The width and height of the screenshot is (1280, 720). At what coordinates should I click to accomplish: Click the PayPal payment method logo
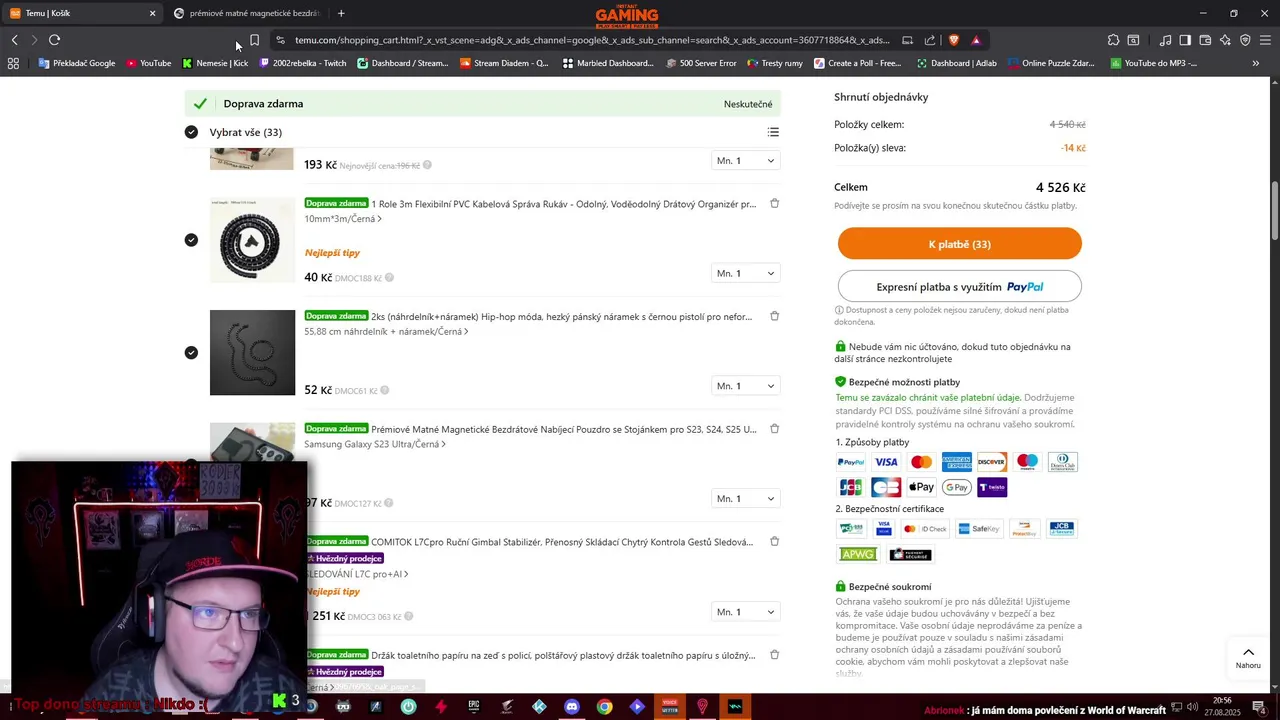[x=850, y=462]
